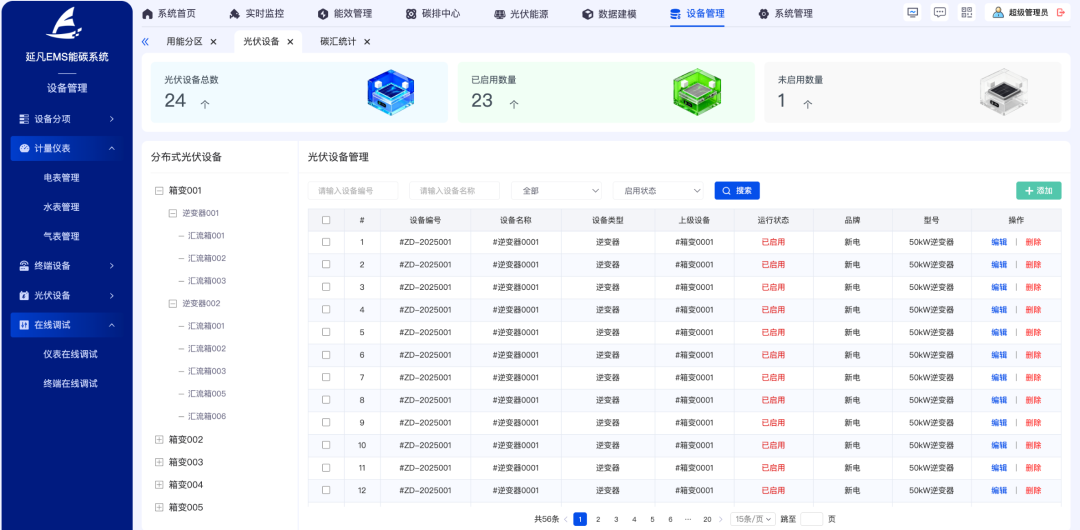This screenshot has height=530, width=1080.
Task: Open the 启用状态 dropdown filter
Action: coord(658,190)
